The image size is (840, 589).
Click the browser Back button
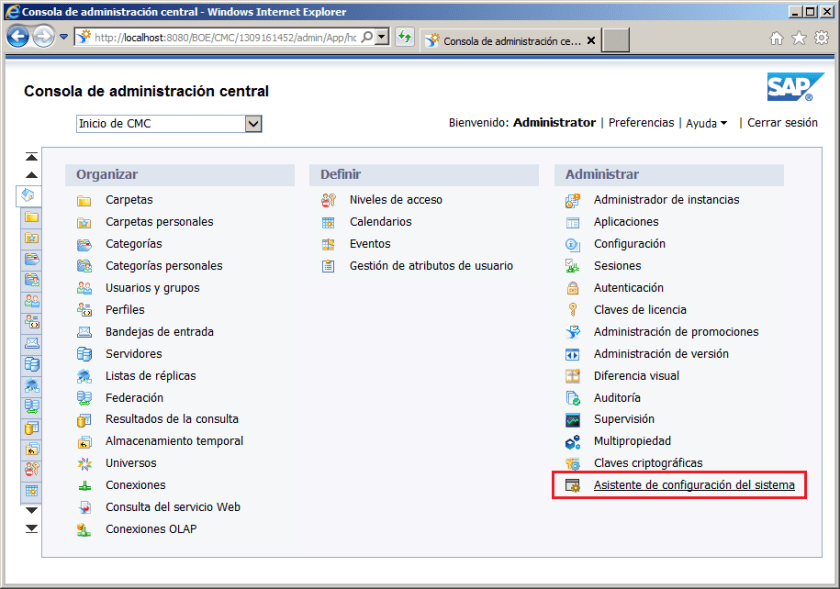18,37
